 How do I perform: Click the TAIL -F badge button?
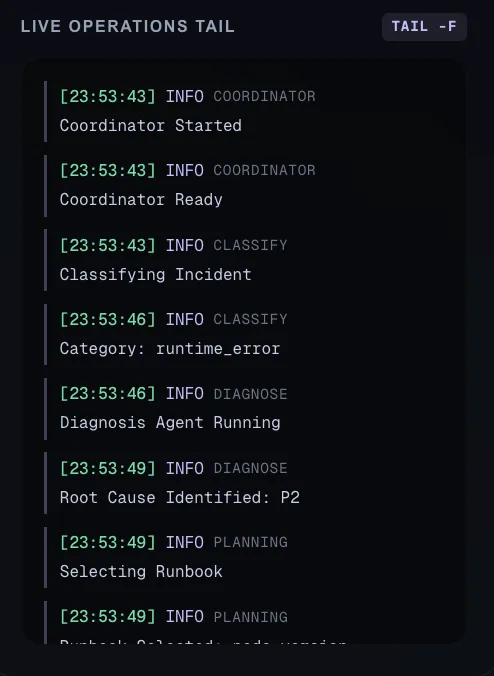[424, 27]
